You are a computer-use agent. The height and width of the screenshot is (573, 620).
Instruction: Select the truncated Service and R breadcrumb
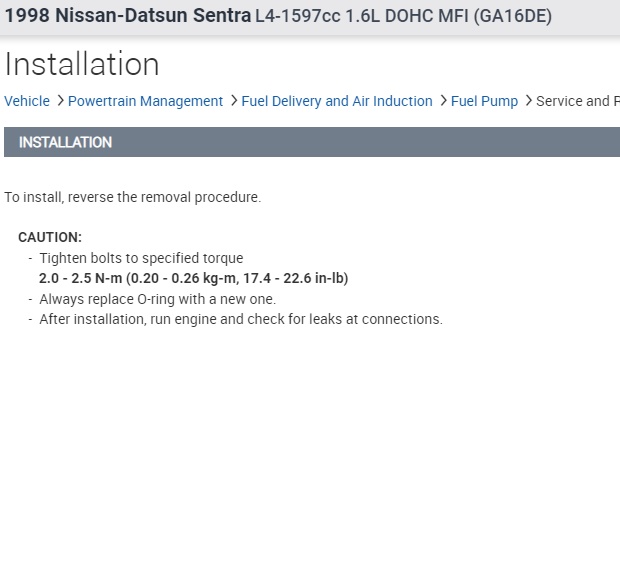(577, 101)
